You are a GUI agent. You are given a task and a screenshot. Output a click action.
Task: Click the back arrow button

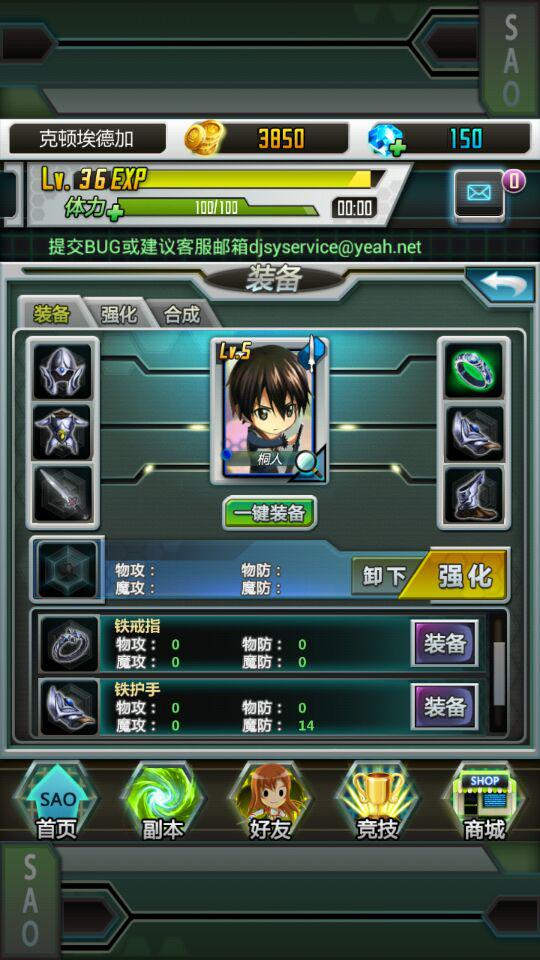500,285
